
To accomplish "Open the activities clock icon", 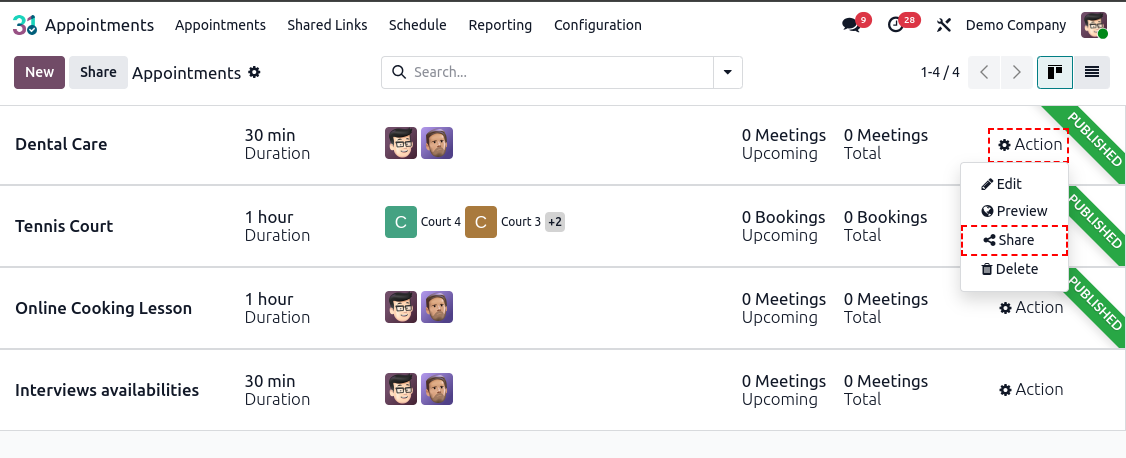I will [x=895, y=25].
